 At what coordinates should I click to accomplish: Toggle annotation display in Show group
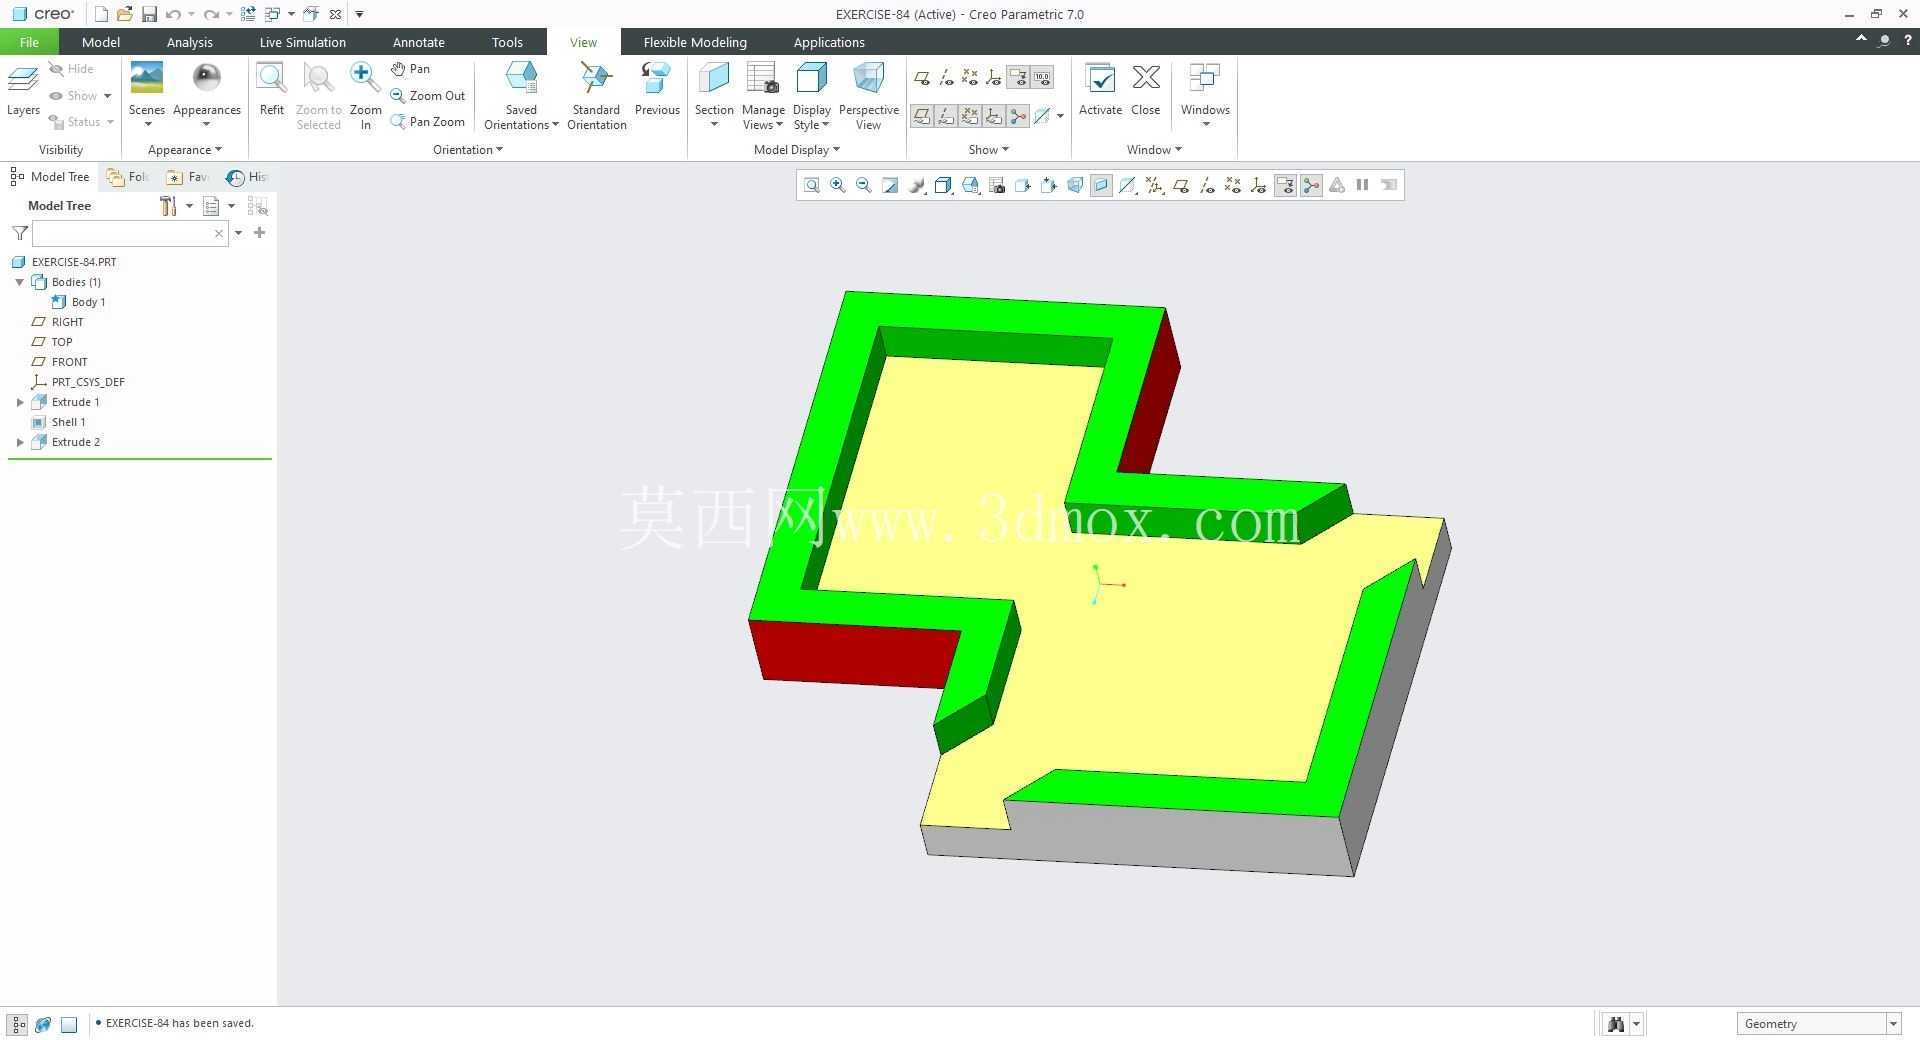tap(1018, 77)
